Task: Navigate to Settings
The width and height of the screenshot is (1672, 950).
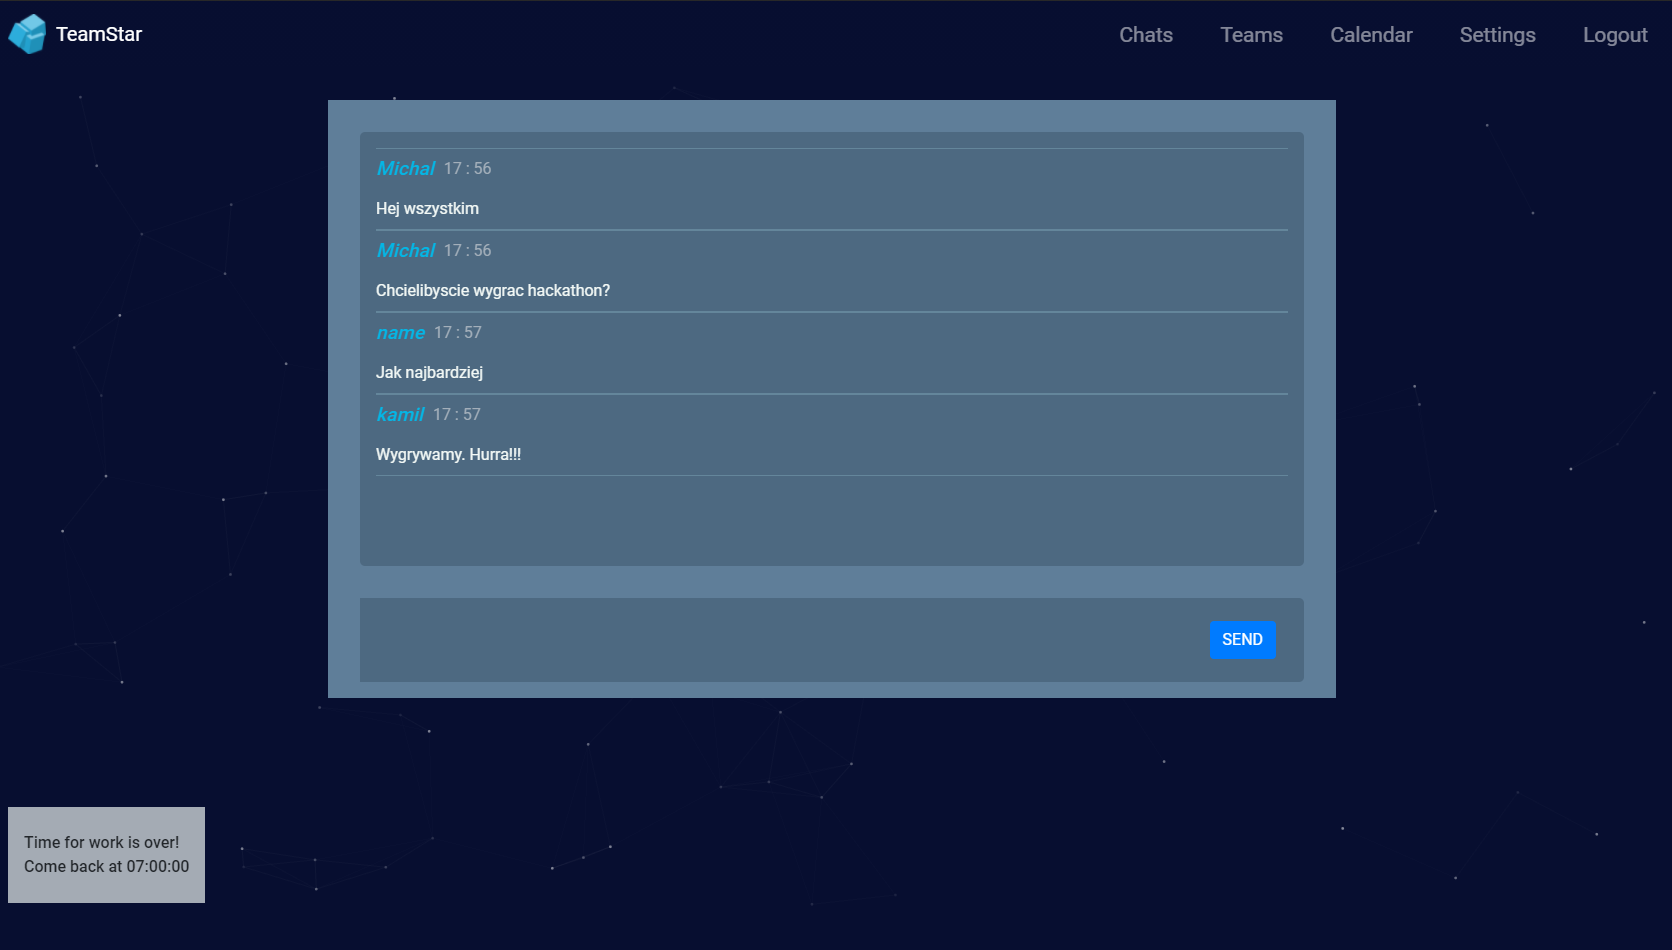Action: point(1497,35)
